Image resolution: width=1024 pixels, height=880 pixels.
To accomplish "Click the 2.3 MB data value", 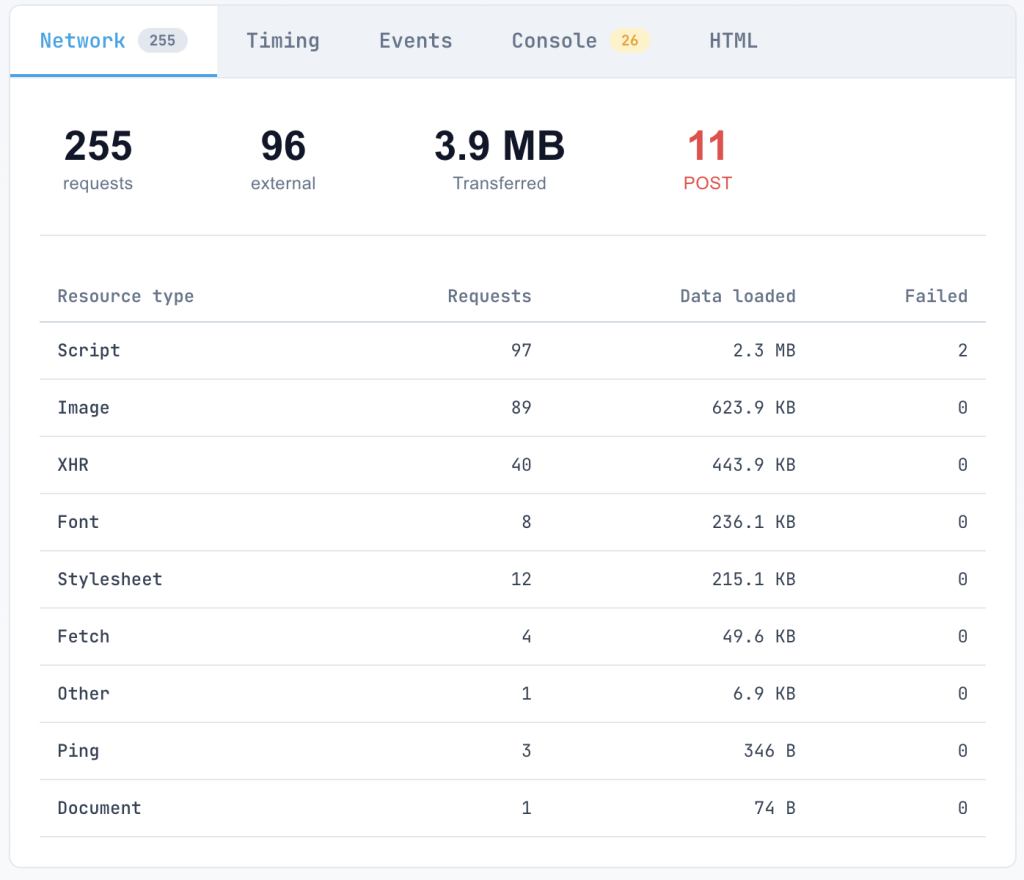I will point(764,351).
